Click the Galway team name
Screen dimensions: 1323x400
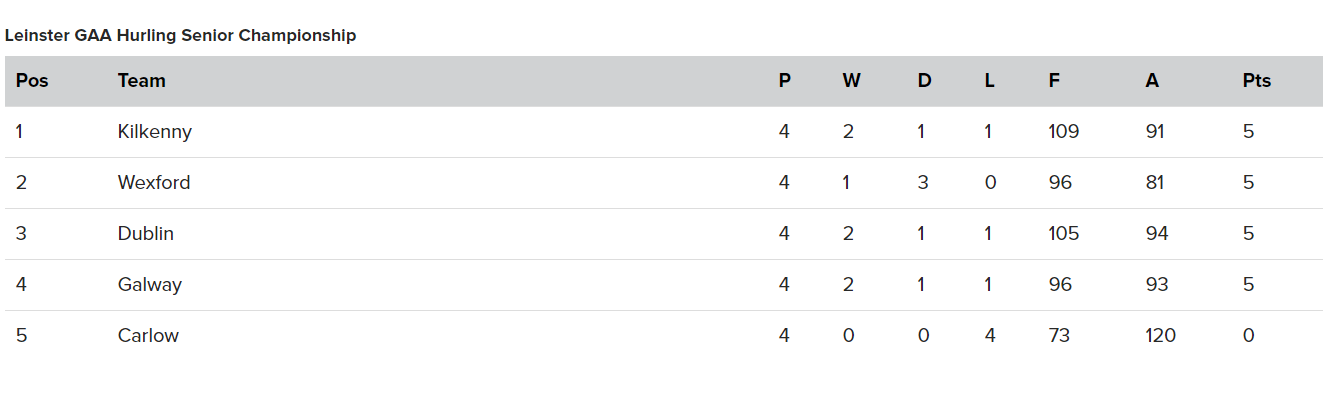(149, 284)
